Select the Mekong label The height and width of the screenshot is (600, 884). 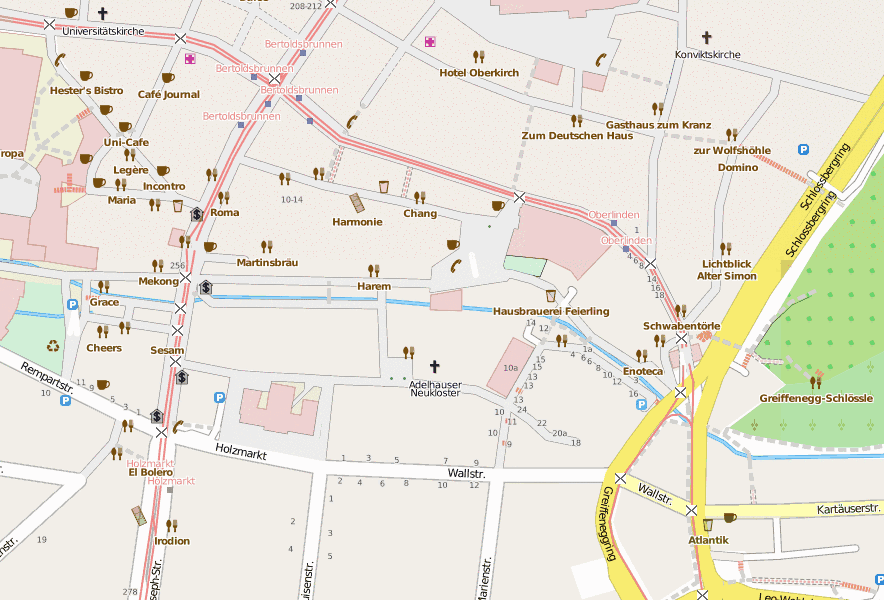[x=158, y=281]
